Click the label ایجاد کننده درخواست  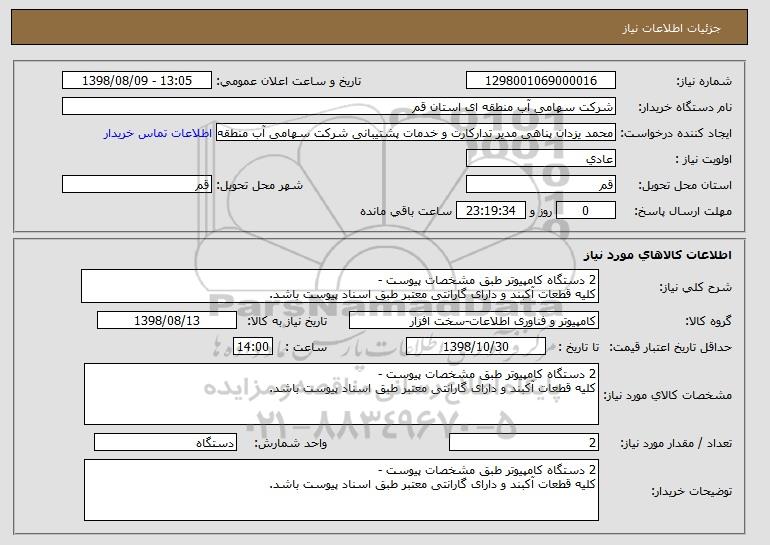(676, 134)
